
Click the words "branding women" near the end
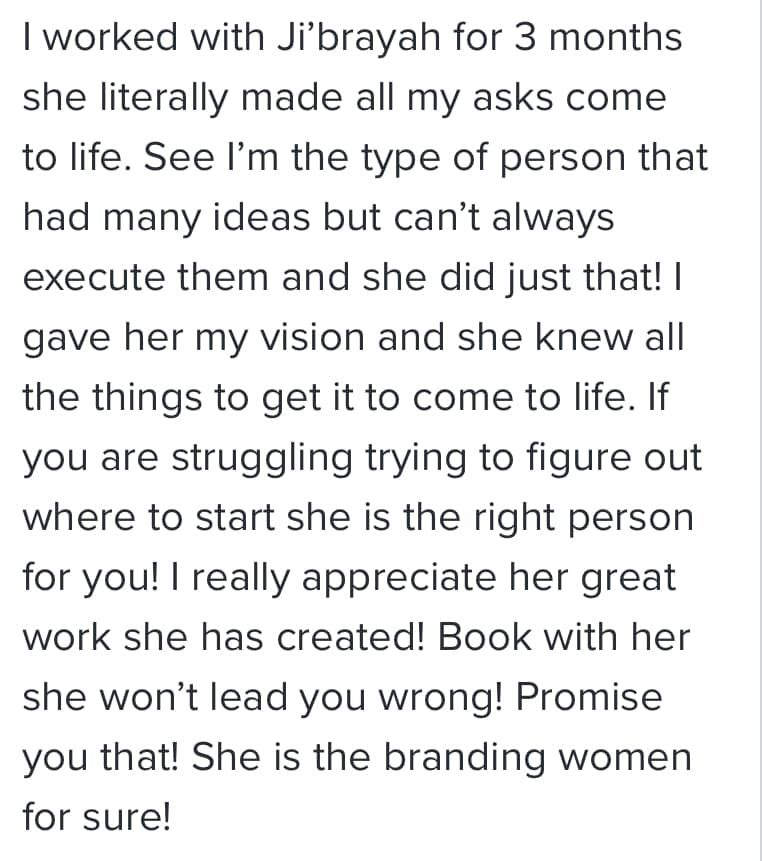tap(537, 758)
